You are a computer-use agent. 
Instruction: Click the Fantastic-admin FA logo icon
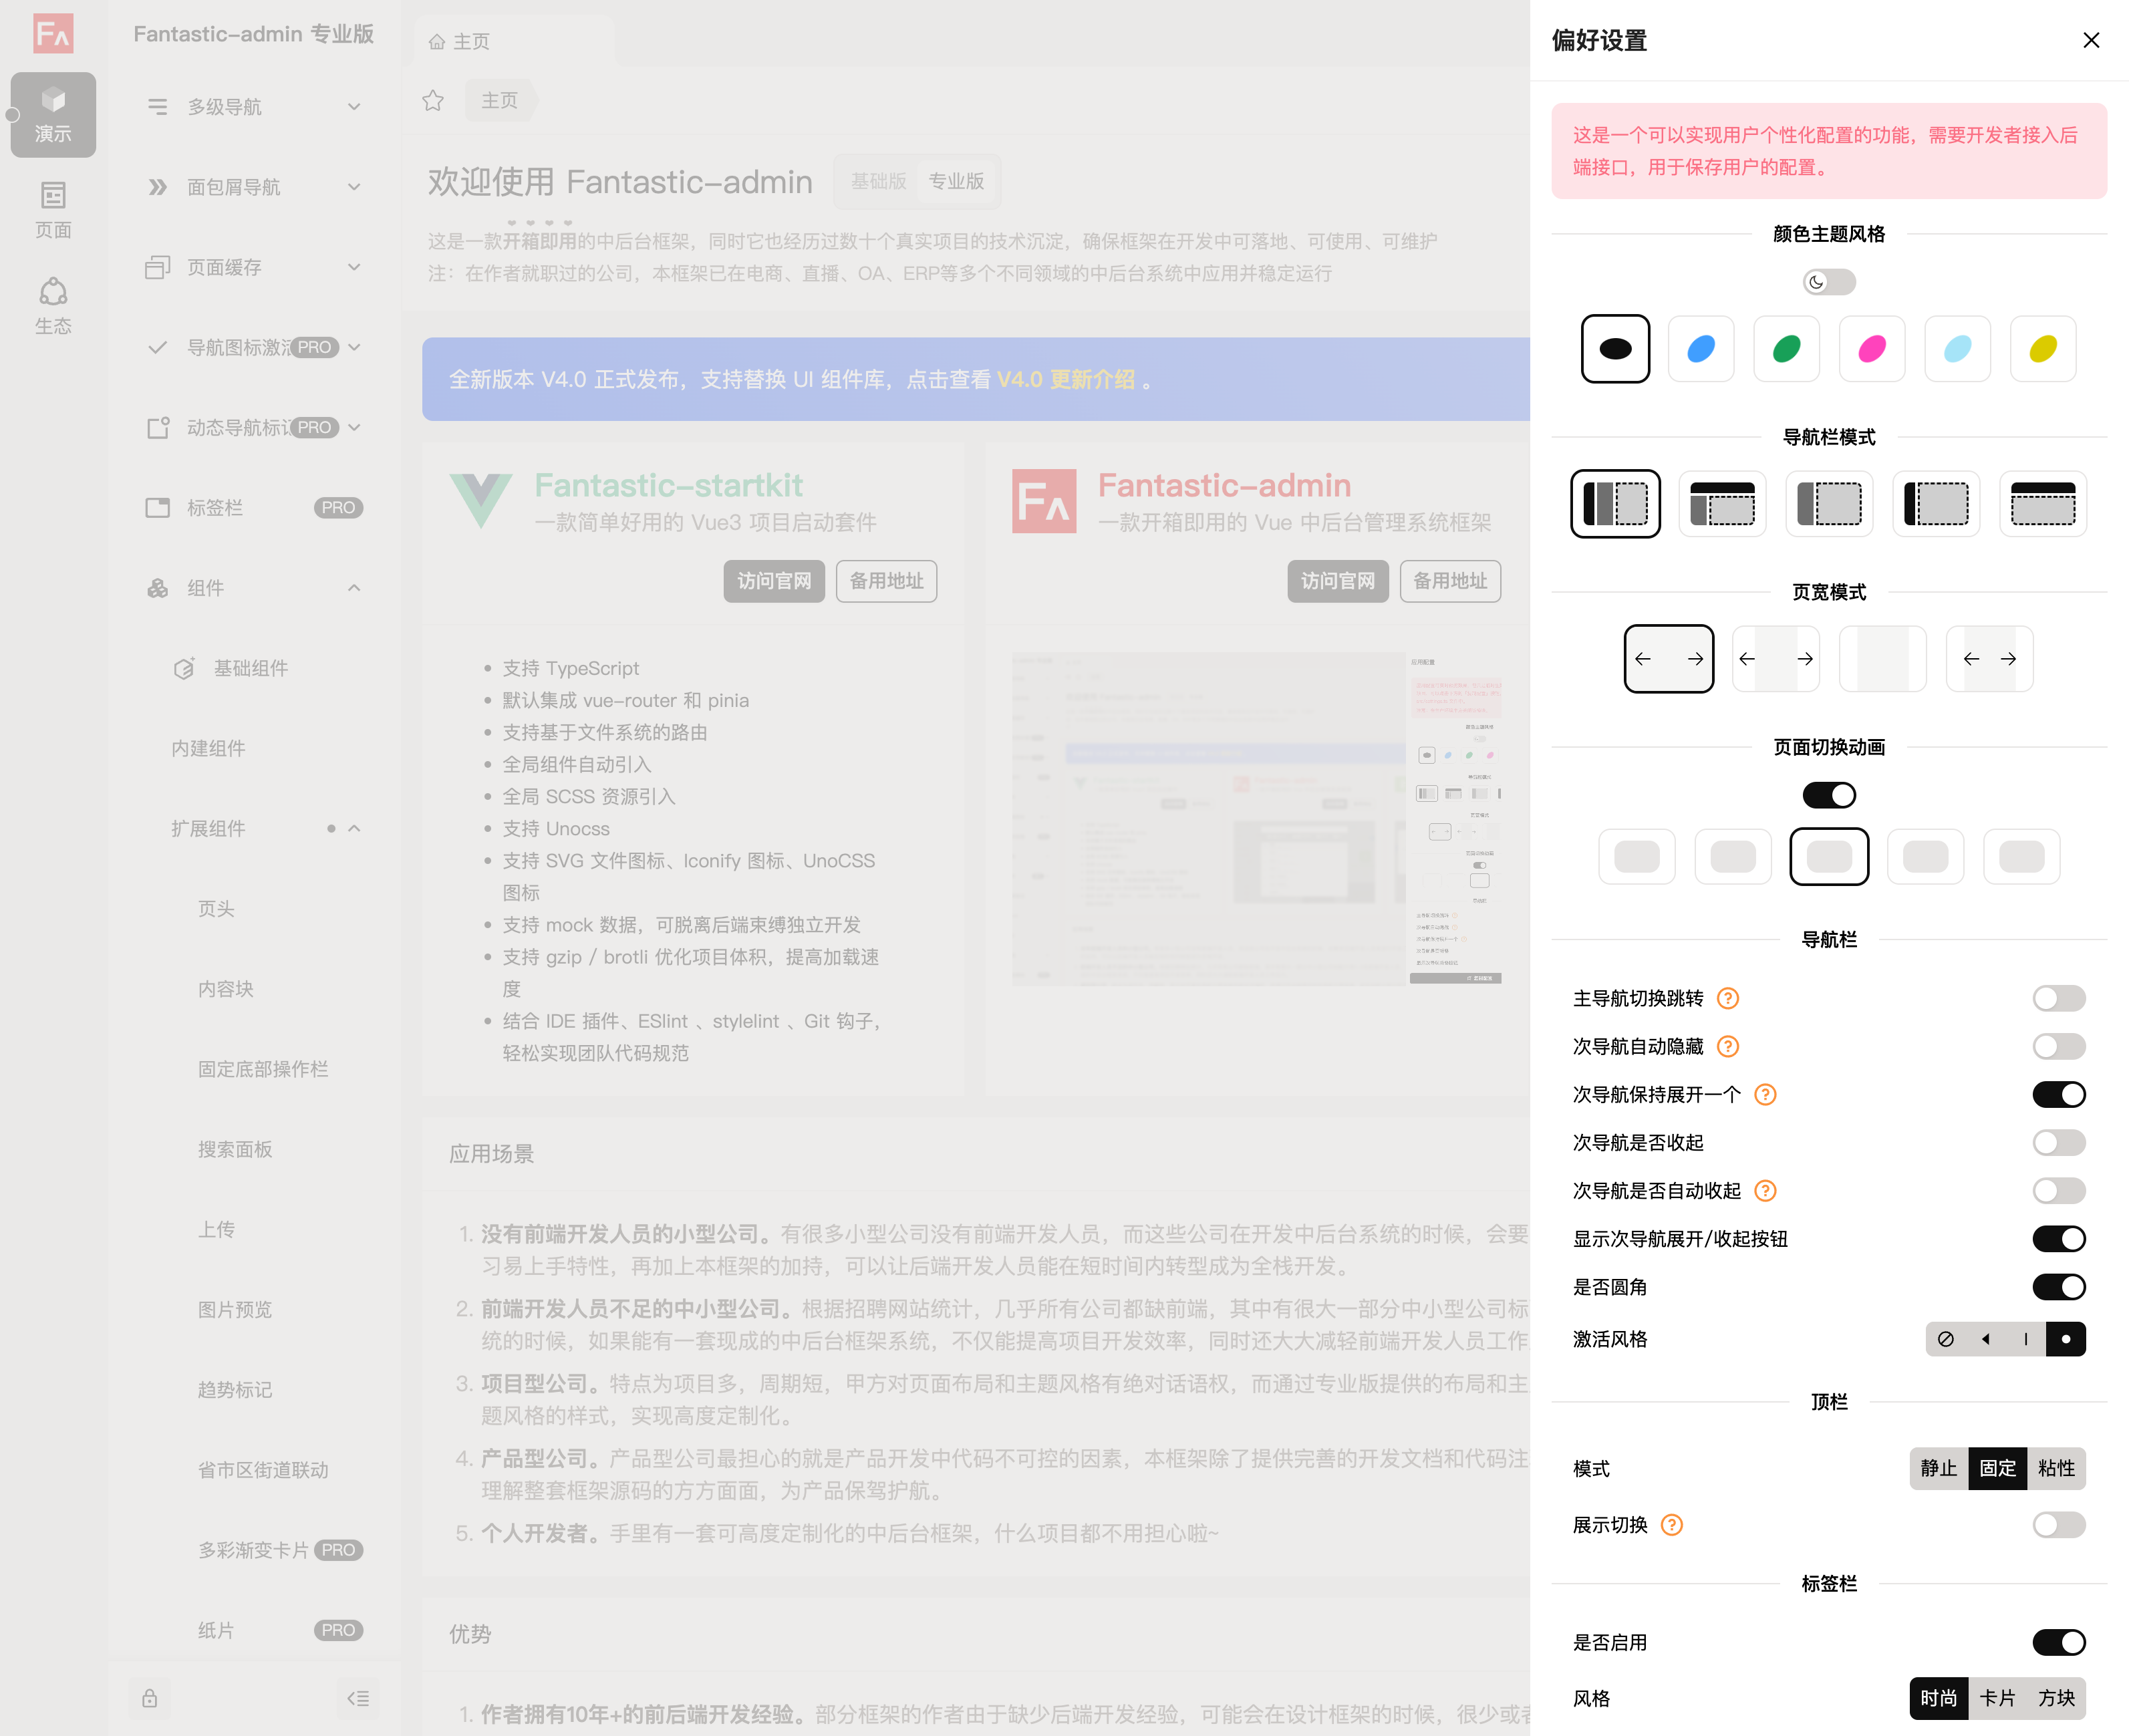click(53, 33)
